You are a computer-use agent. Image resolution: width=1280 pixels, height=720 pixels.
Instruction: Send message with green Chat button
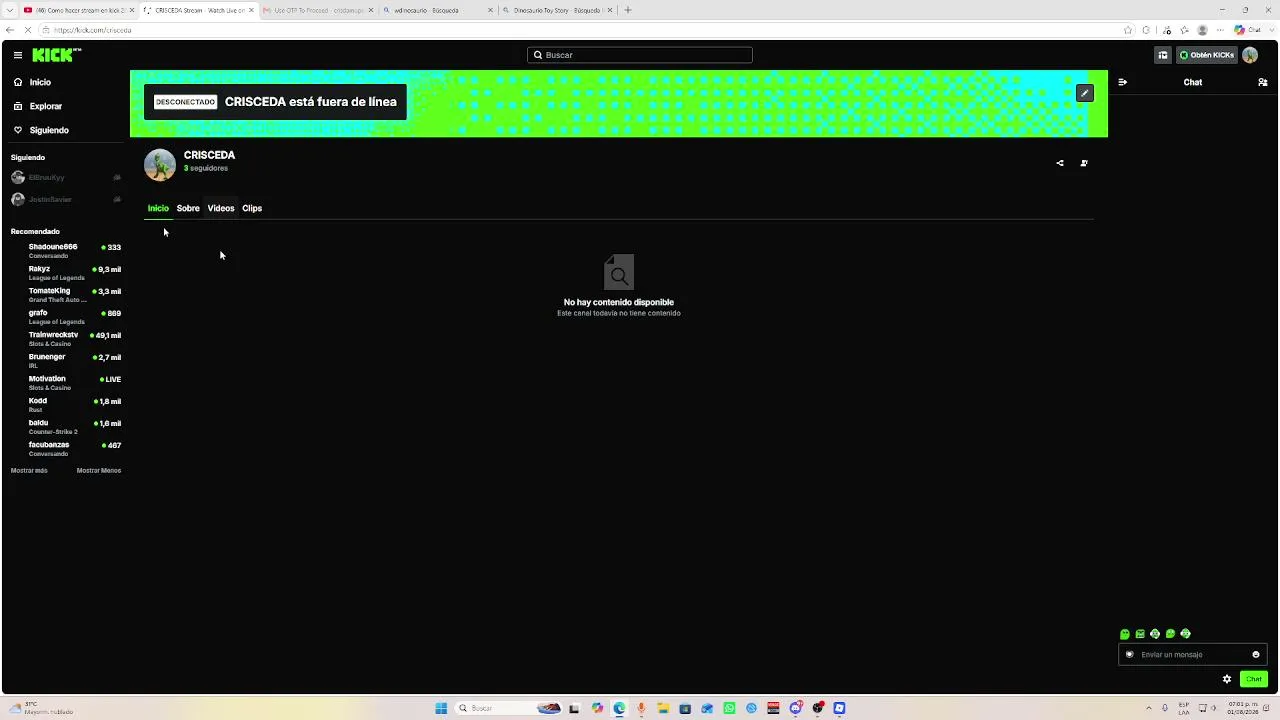pos(1254,679)
